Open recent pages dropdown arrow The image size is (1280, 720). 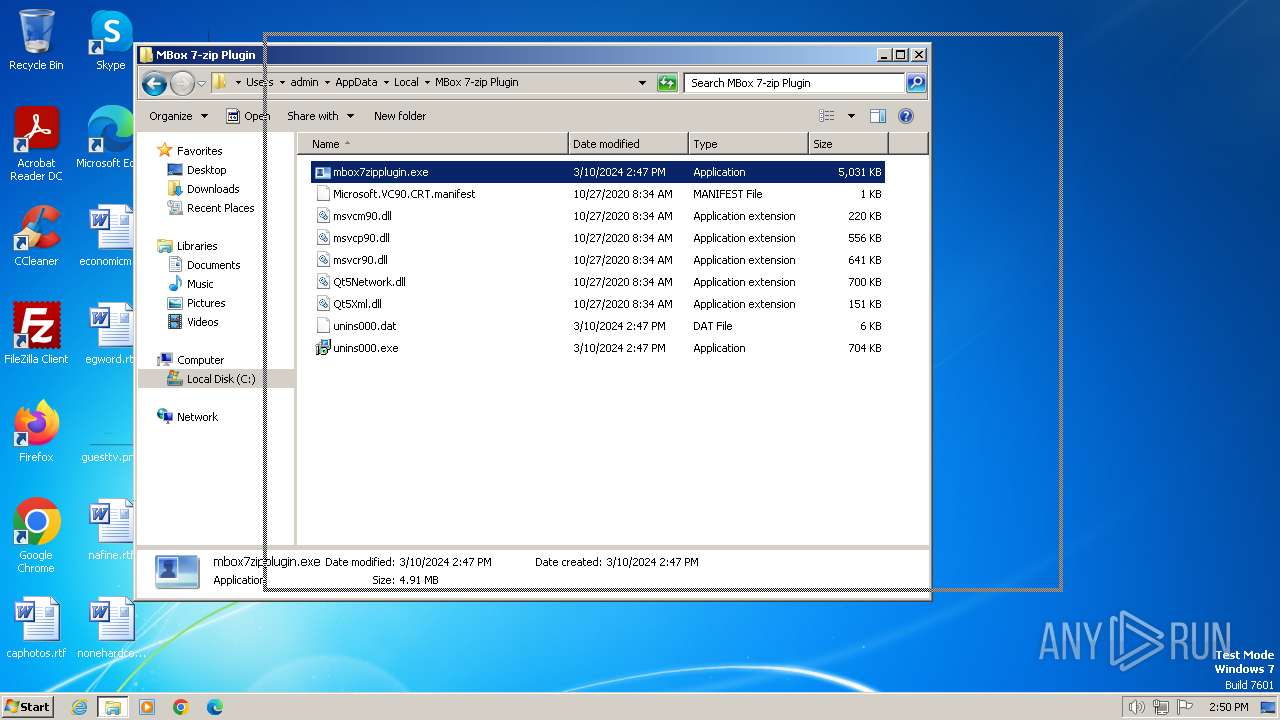[x=201, y=83]
